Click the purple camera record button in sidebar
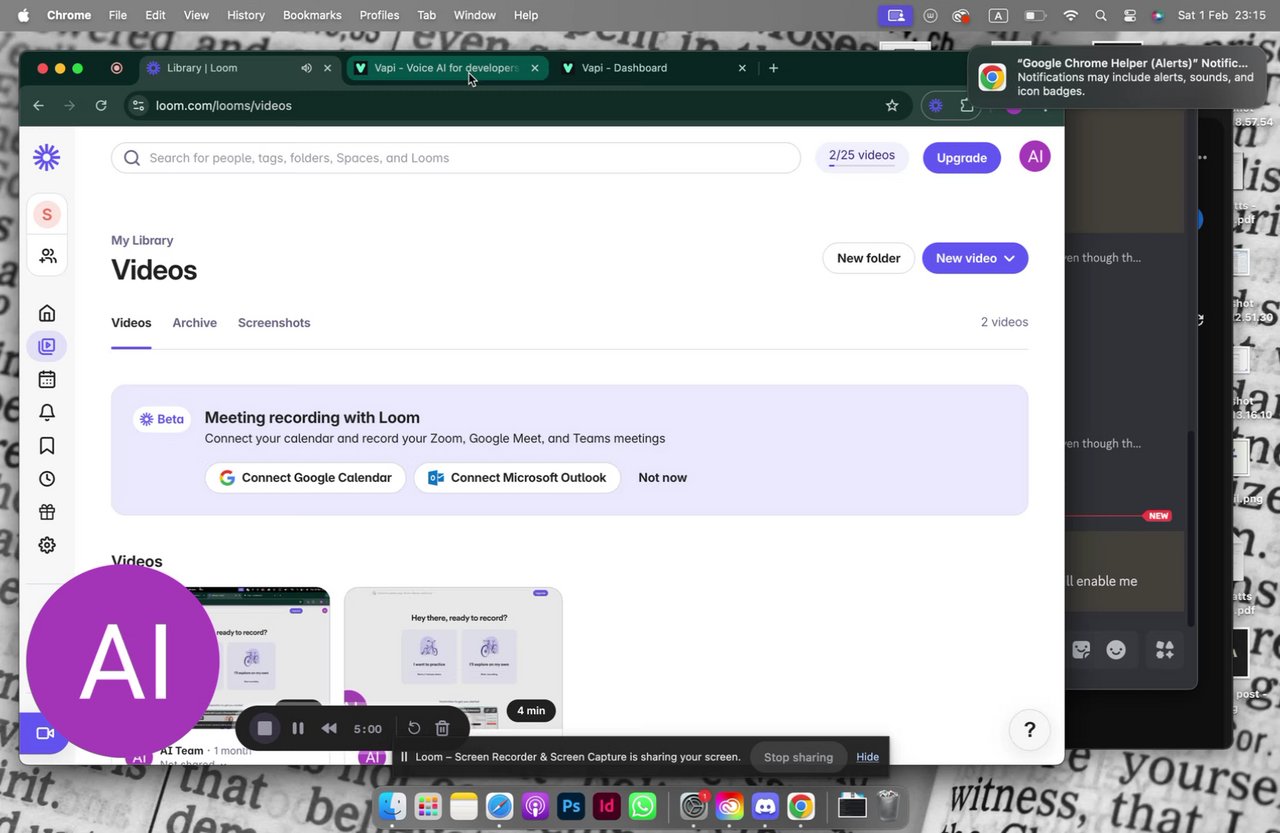 click(43, 733)
